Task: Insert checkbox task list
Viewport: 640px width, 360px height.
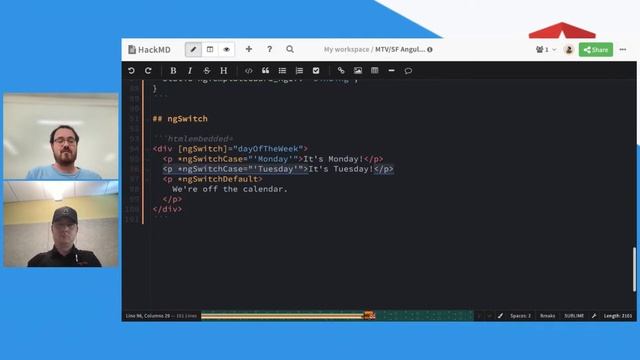Action: pos(316,71)
